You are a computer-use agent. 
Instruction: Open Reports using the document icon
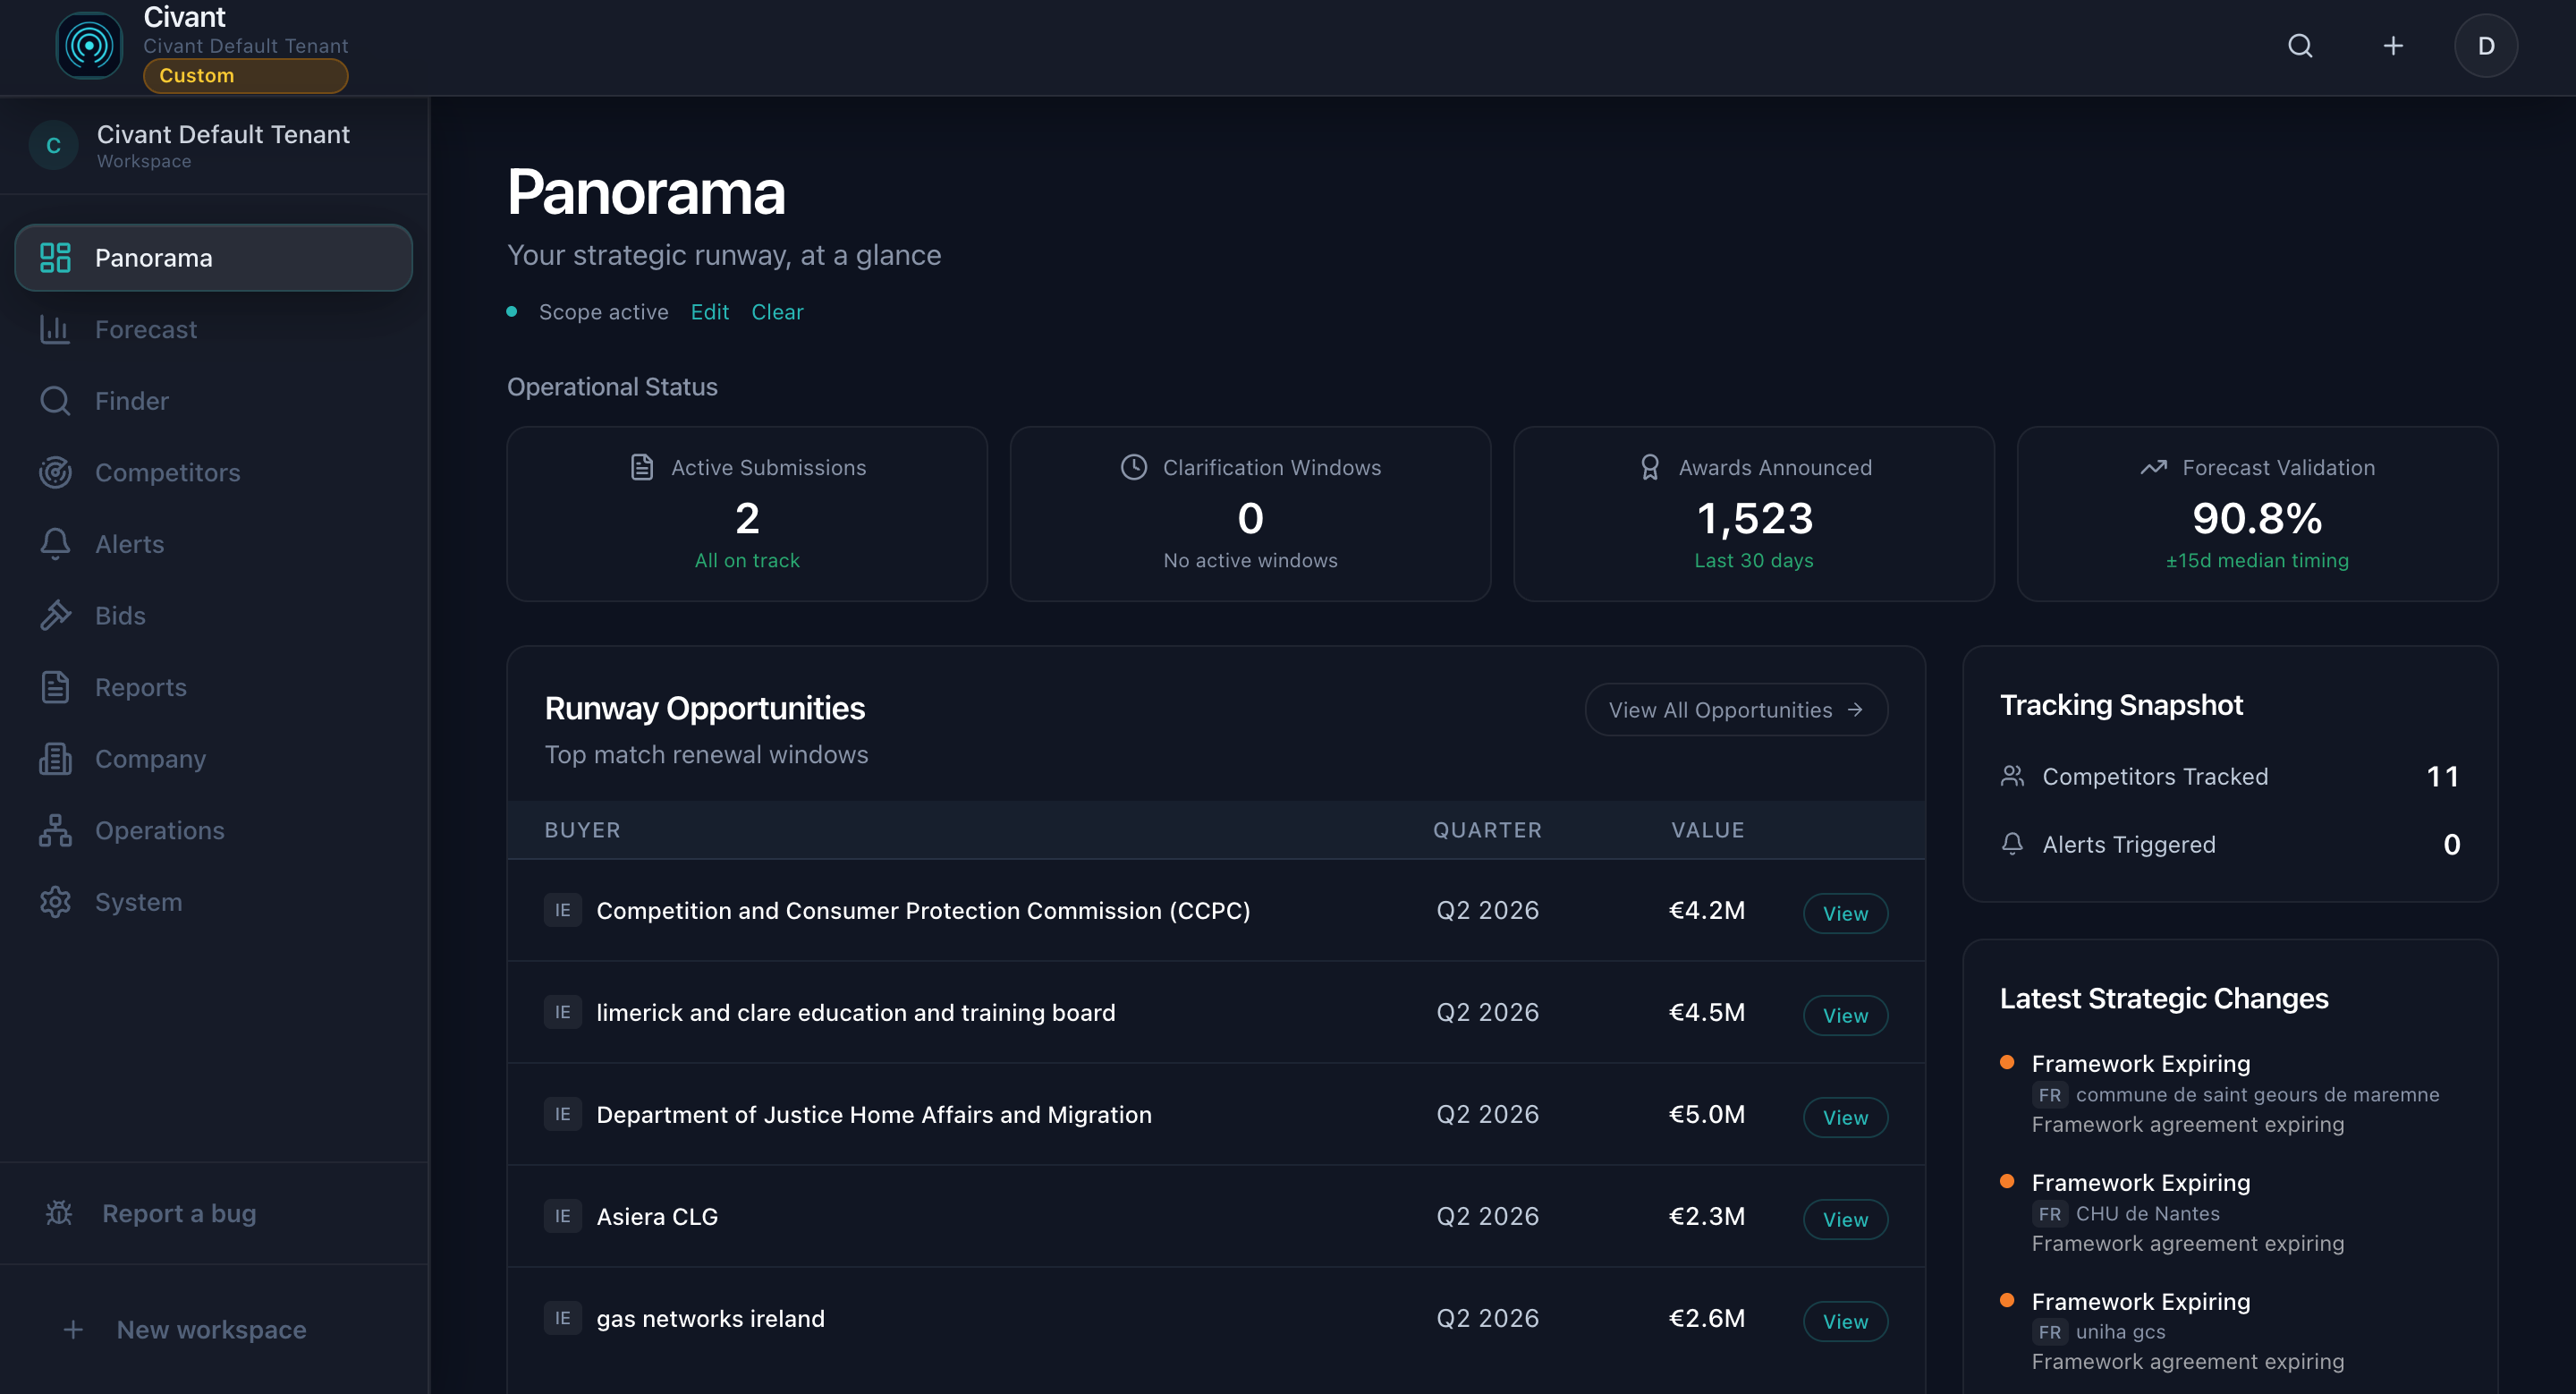pos(55,687)
